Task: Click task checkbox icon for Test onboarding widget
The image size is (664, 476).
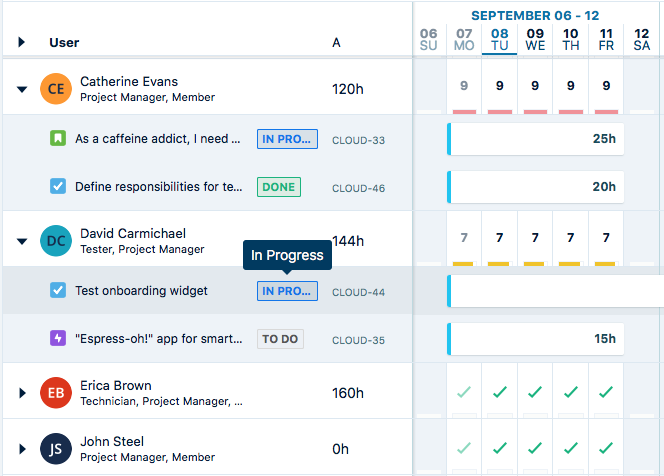Action: [x=58, y=291]
